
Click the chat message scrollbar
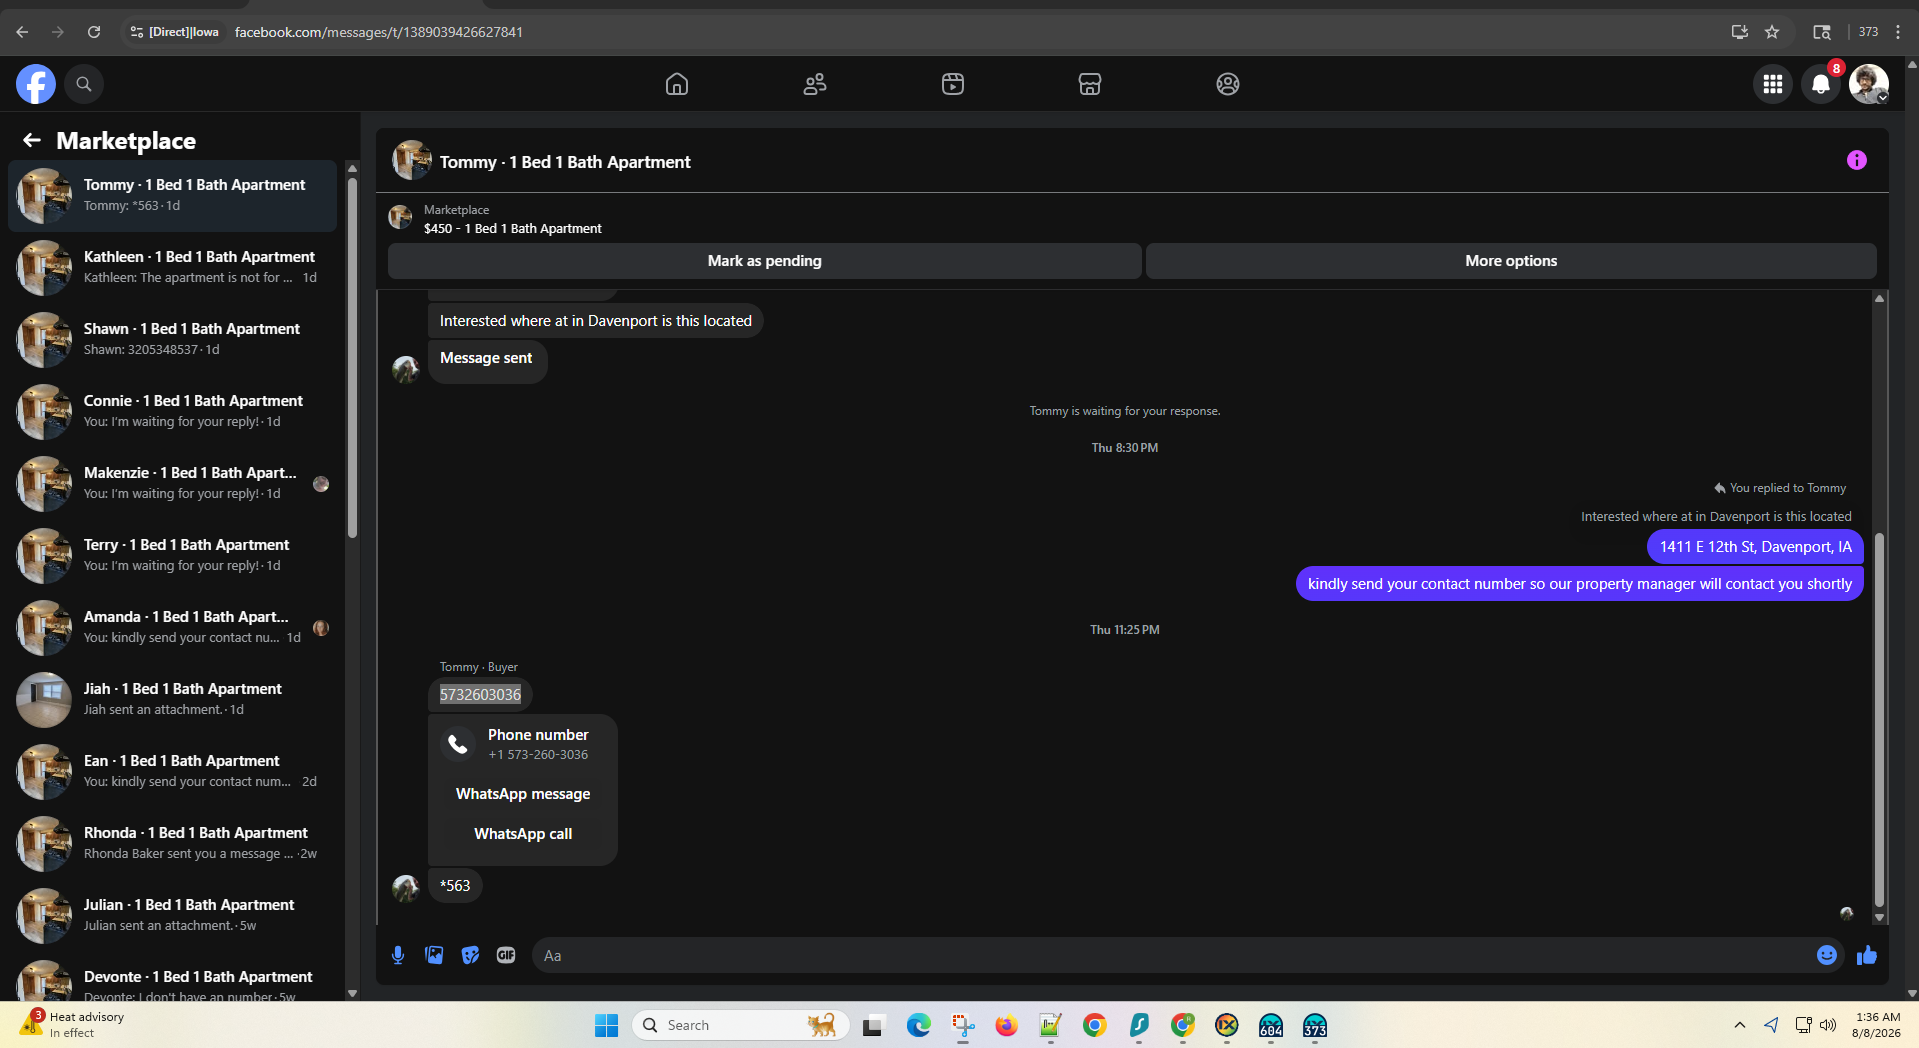pyautogui.click(x=1879, y=720)
